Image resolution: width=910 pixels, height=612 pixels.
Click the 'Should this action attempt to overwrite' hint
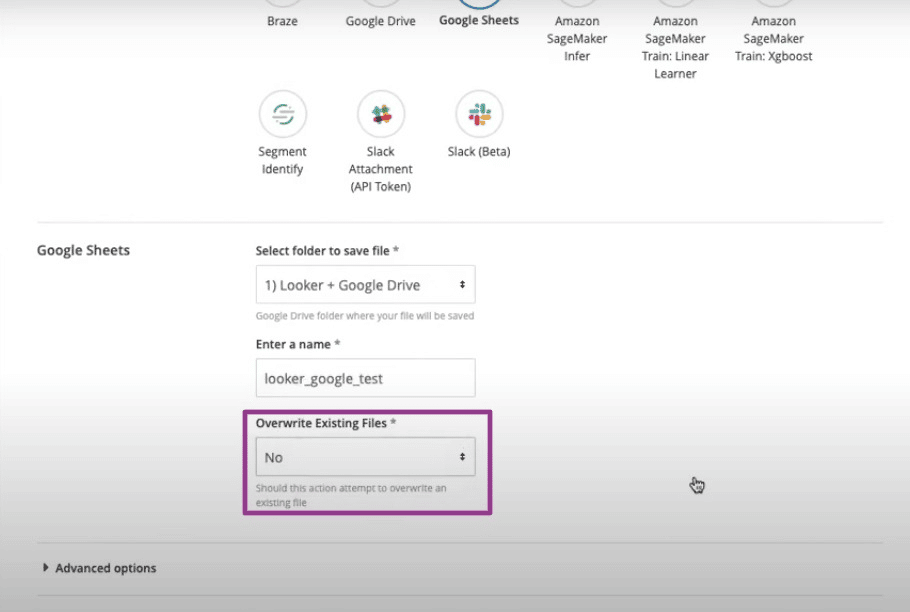[x=351, y=495]
